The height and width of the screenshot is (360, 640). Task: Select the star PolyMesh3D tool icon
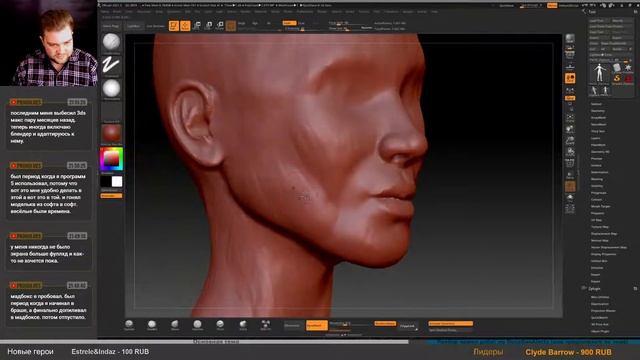[x=628, y=67]
